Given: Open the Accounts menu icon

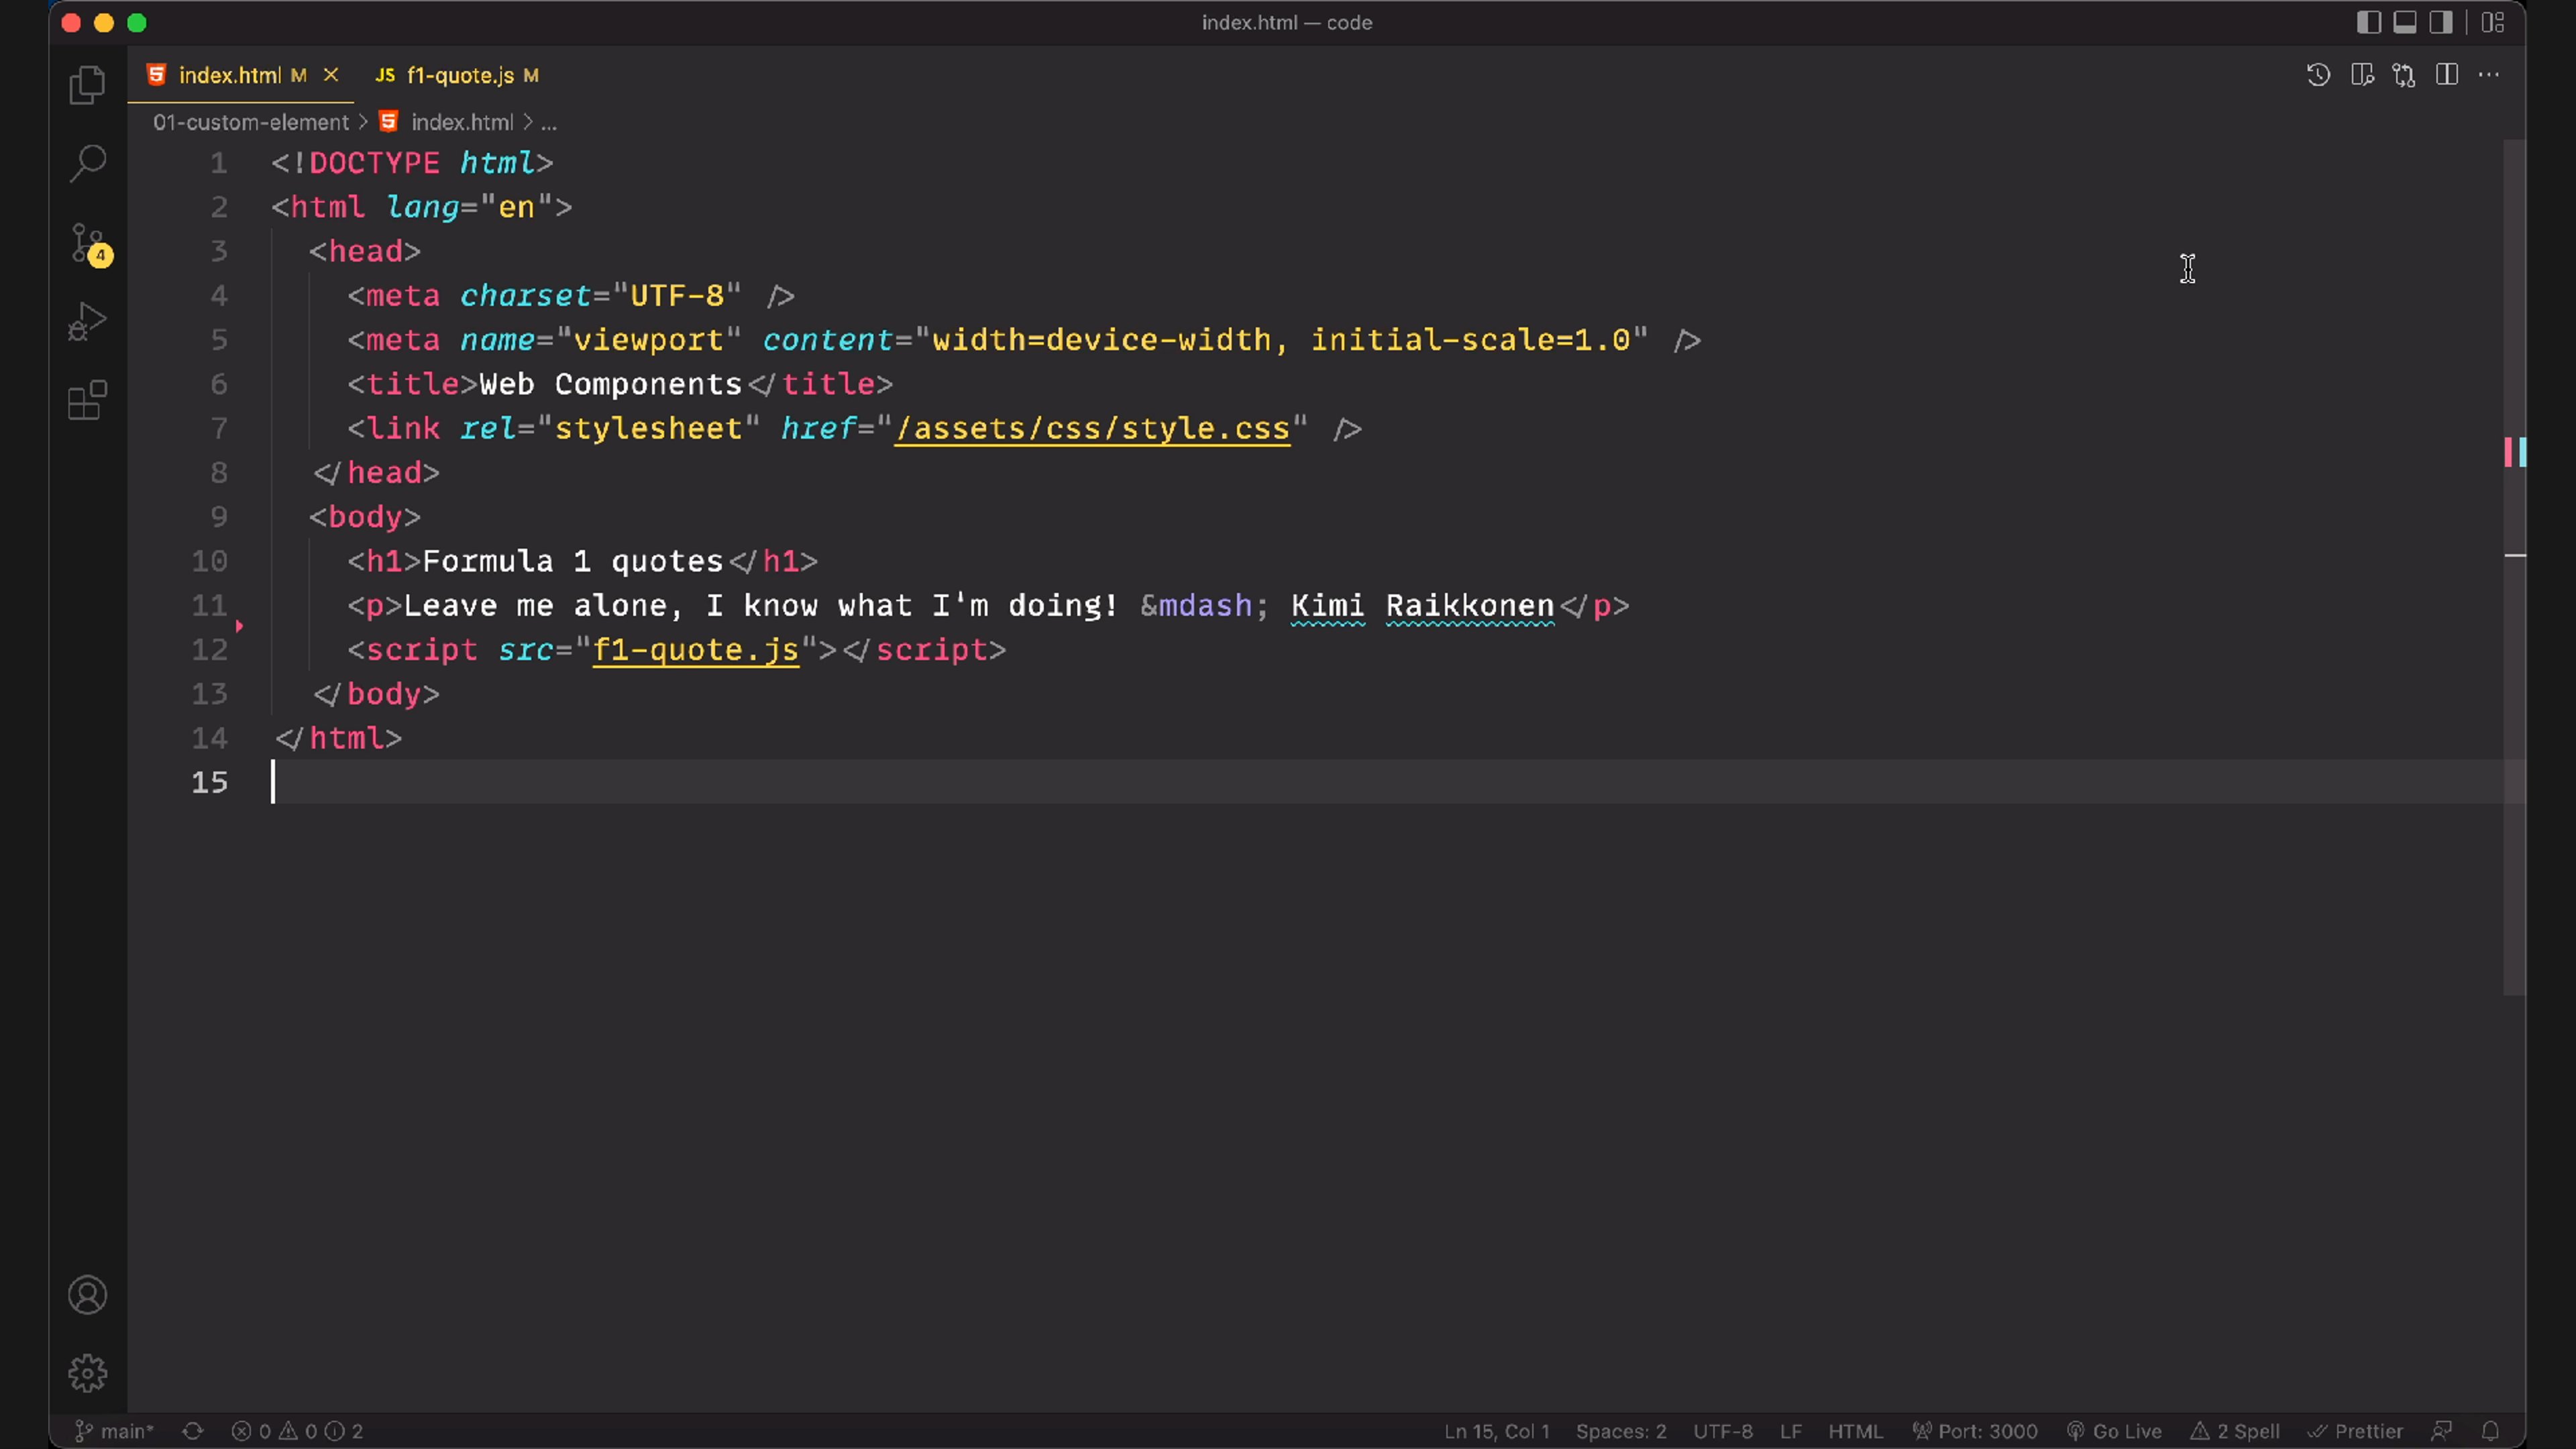Looking at the screenshot, I should (x=88, y=1295).
